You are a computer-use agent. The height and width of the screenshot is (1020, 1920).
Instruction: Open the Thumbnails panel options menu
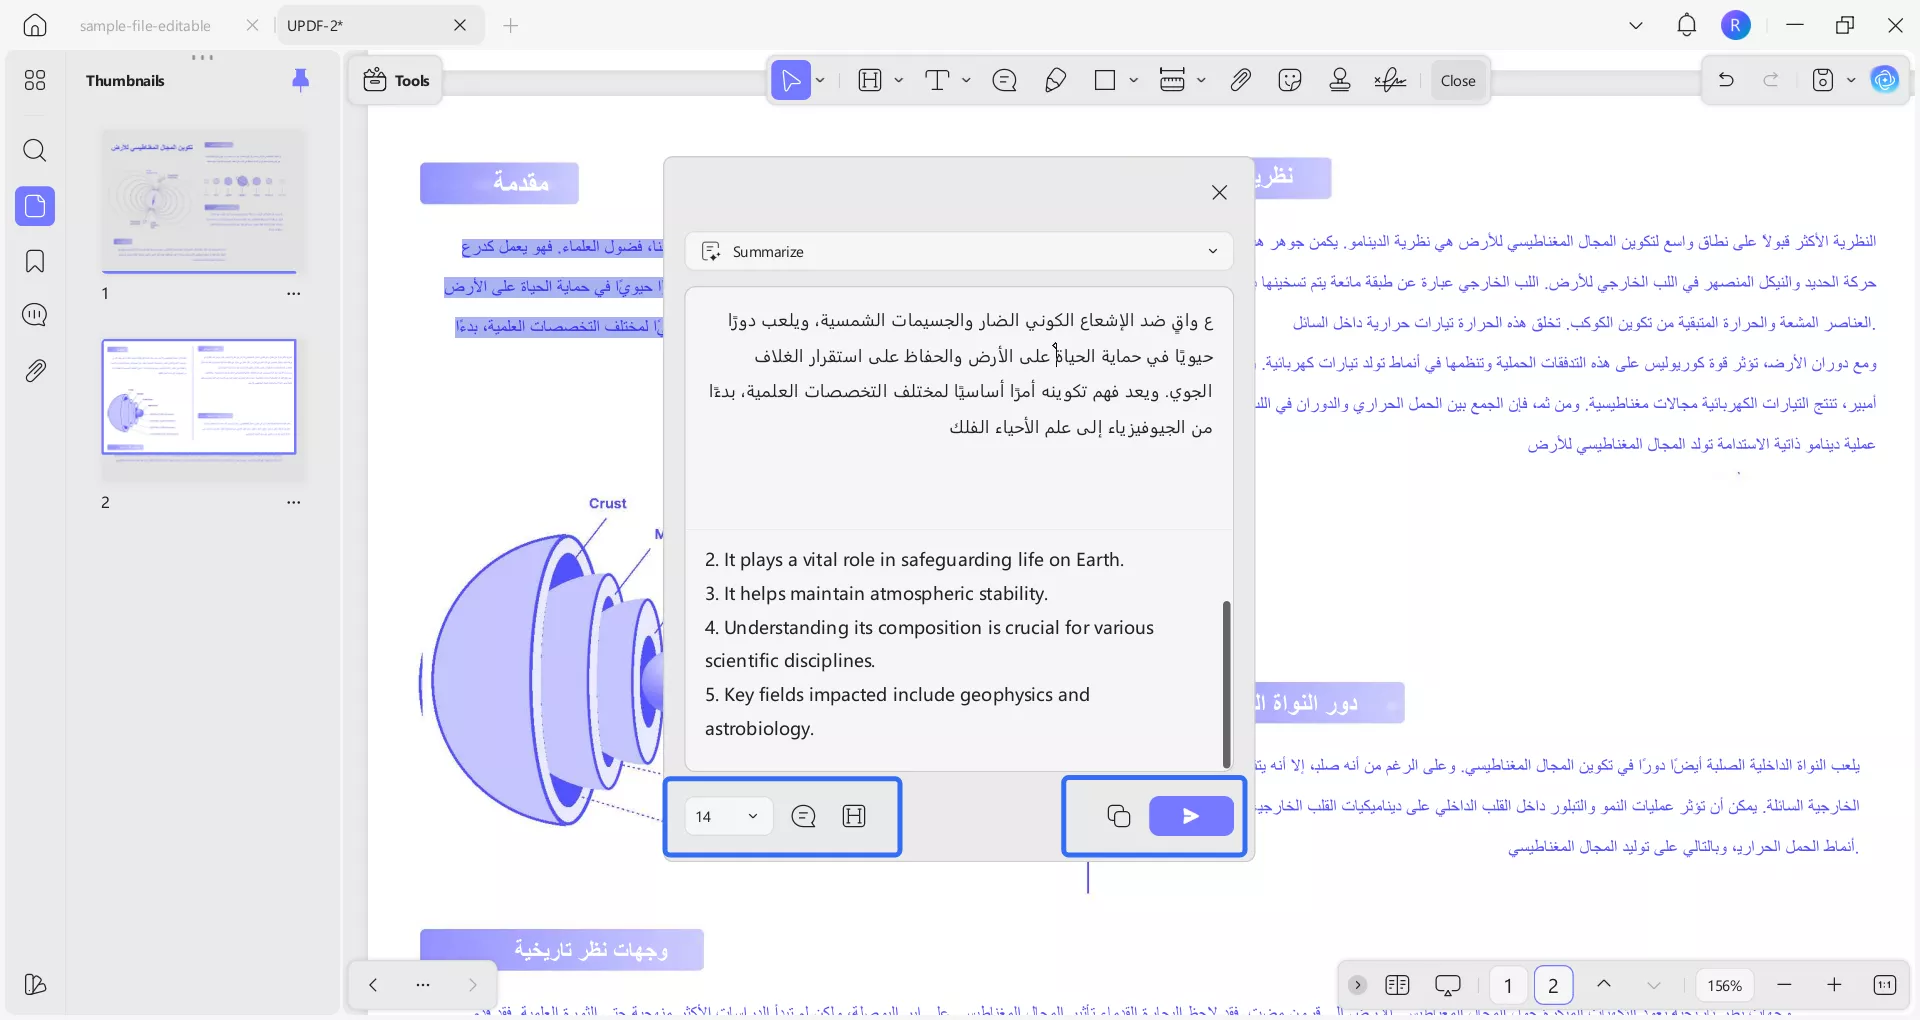click(203, 57)
